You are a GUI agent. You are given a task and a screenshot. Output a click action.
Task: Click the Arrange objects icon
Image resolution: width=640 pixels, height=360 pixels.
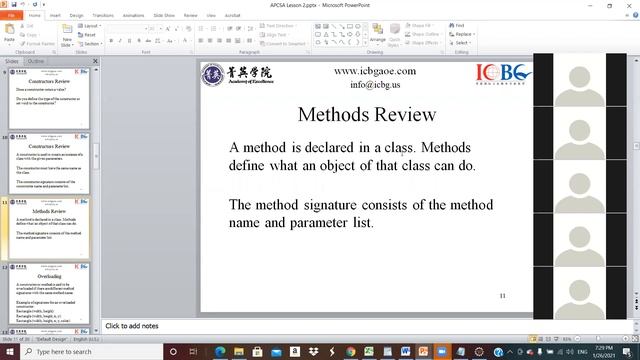[378, 29]
